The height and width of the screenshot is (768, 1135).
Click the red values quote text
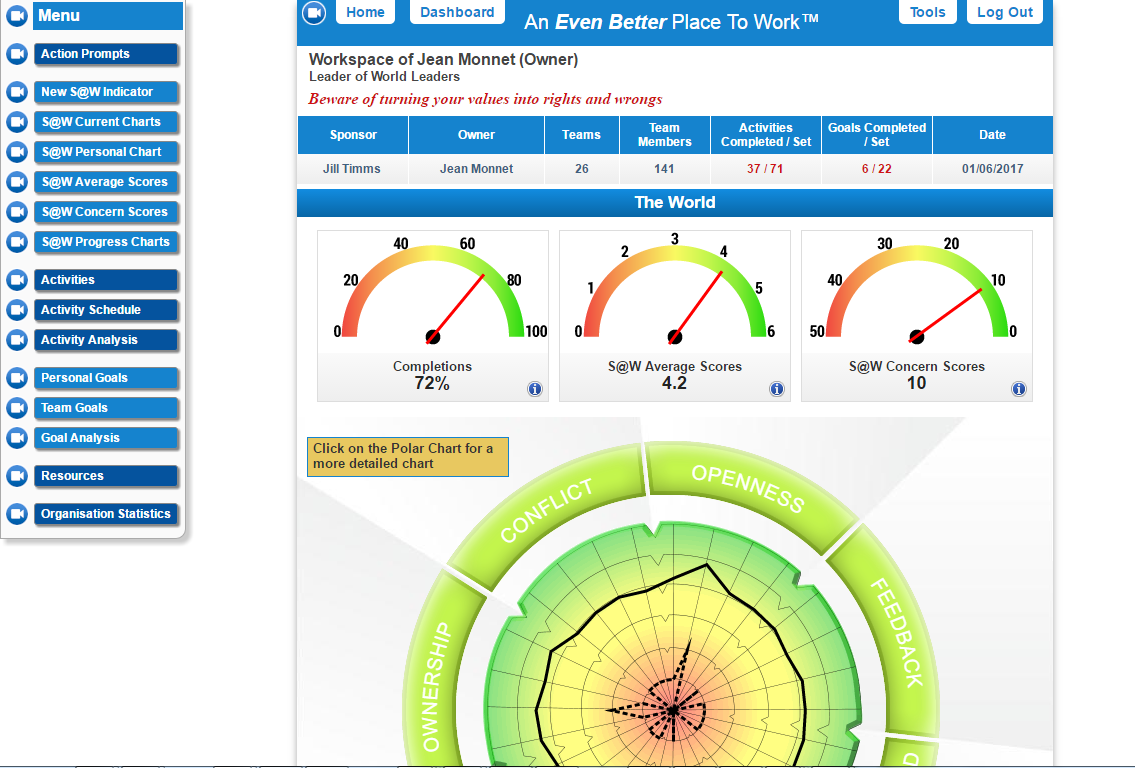(x=485, y=99)
